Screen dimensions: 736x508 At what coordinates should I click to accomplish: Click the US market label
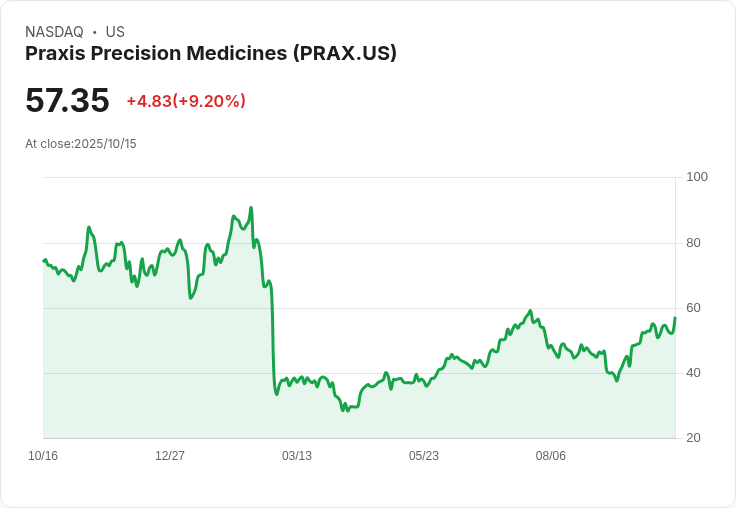click(x=115, y=32)
